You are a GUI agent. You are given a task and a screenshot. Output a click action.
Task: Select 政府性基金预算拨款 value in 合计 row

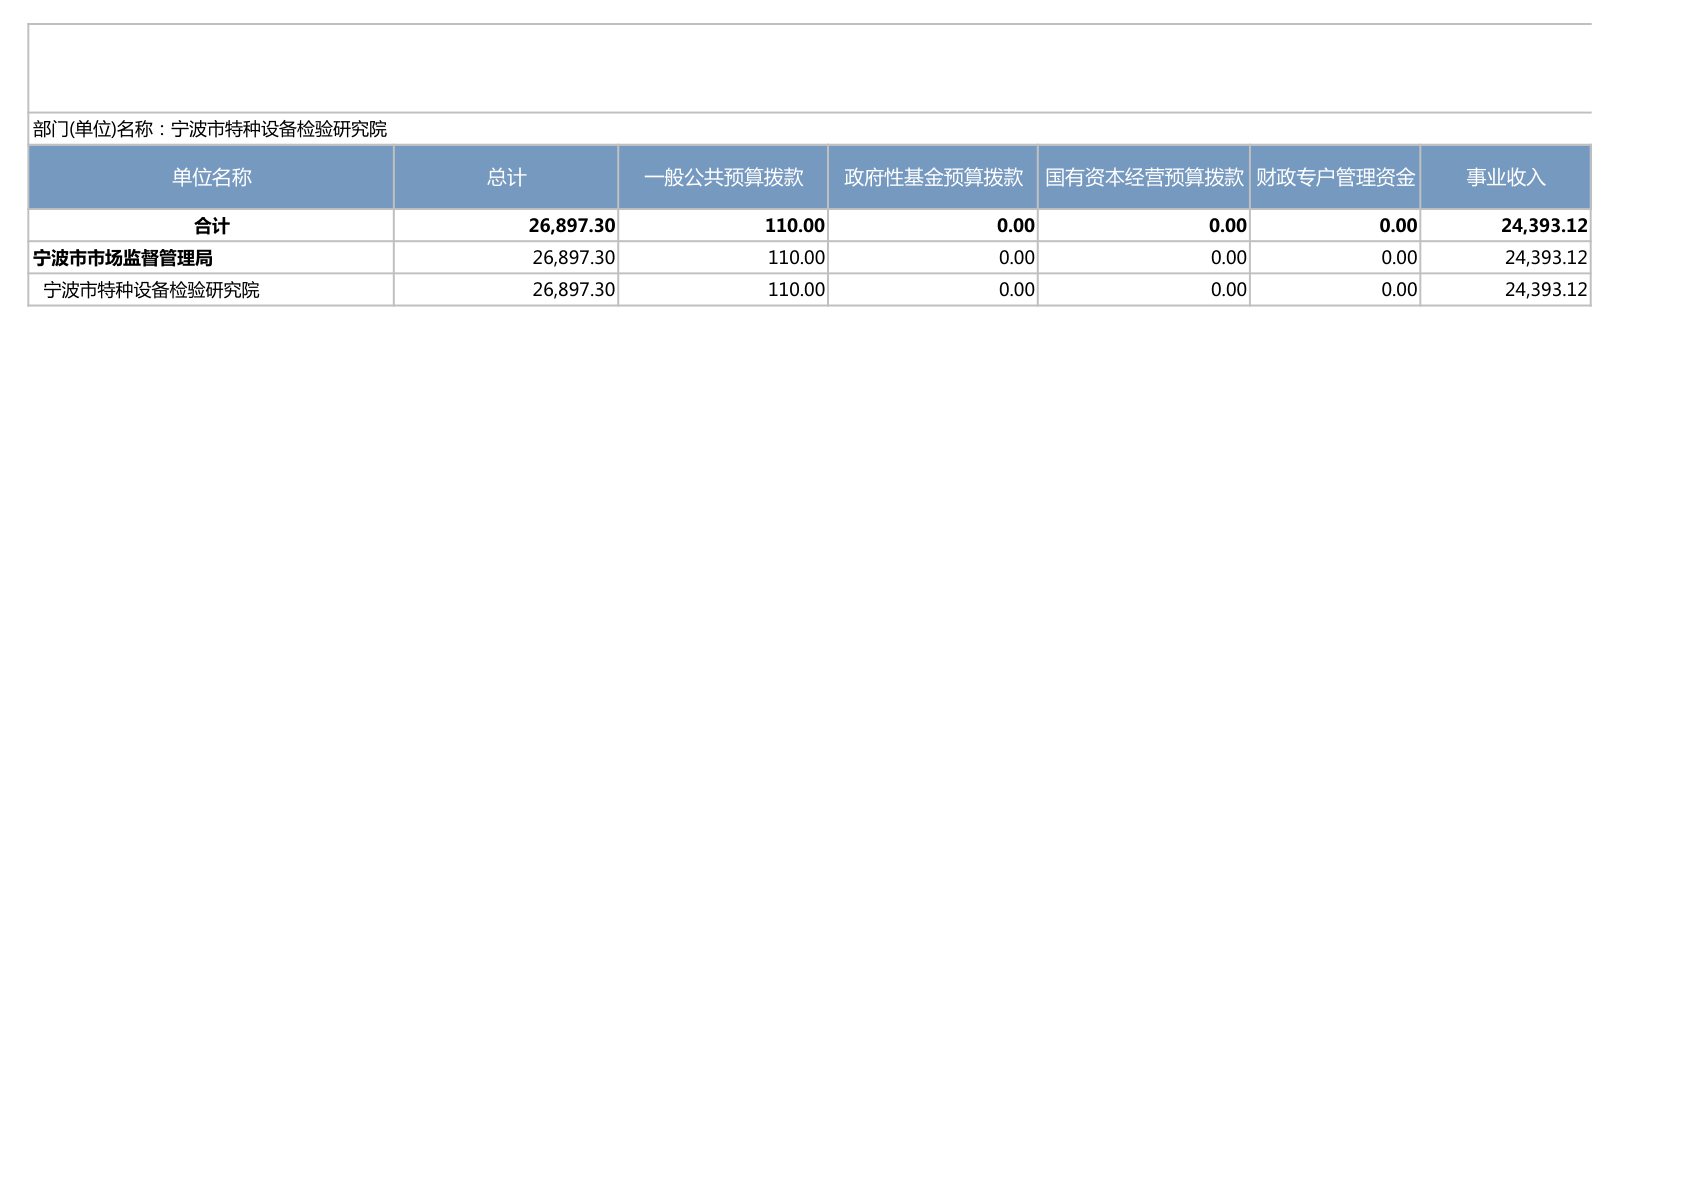point(1016,226)
